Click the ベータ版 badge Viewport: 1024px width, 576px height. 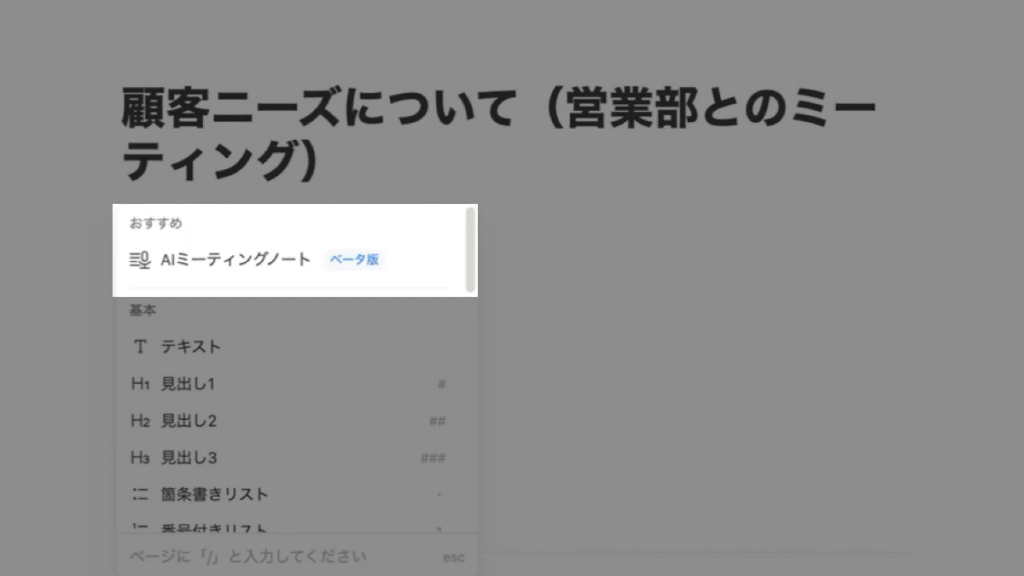point(353,258)
